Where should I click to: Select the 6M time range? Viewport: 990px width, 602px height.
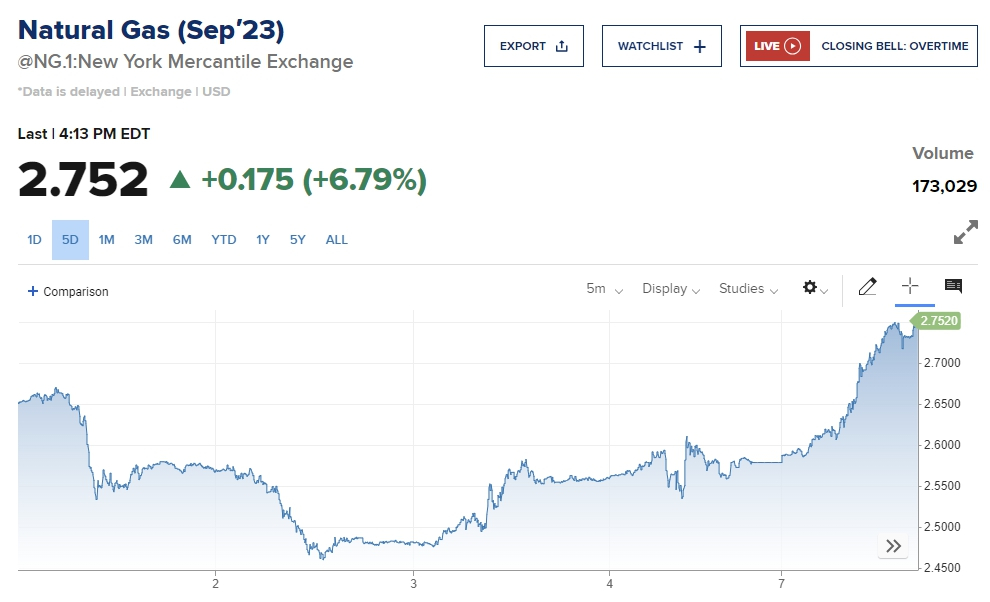[181, 240]
